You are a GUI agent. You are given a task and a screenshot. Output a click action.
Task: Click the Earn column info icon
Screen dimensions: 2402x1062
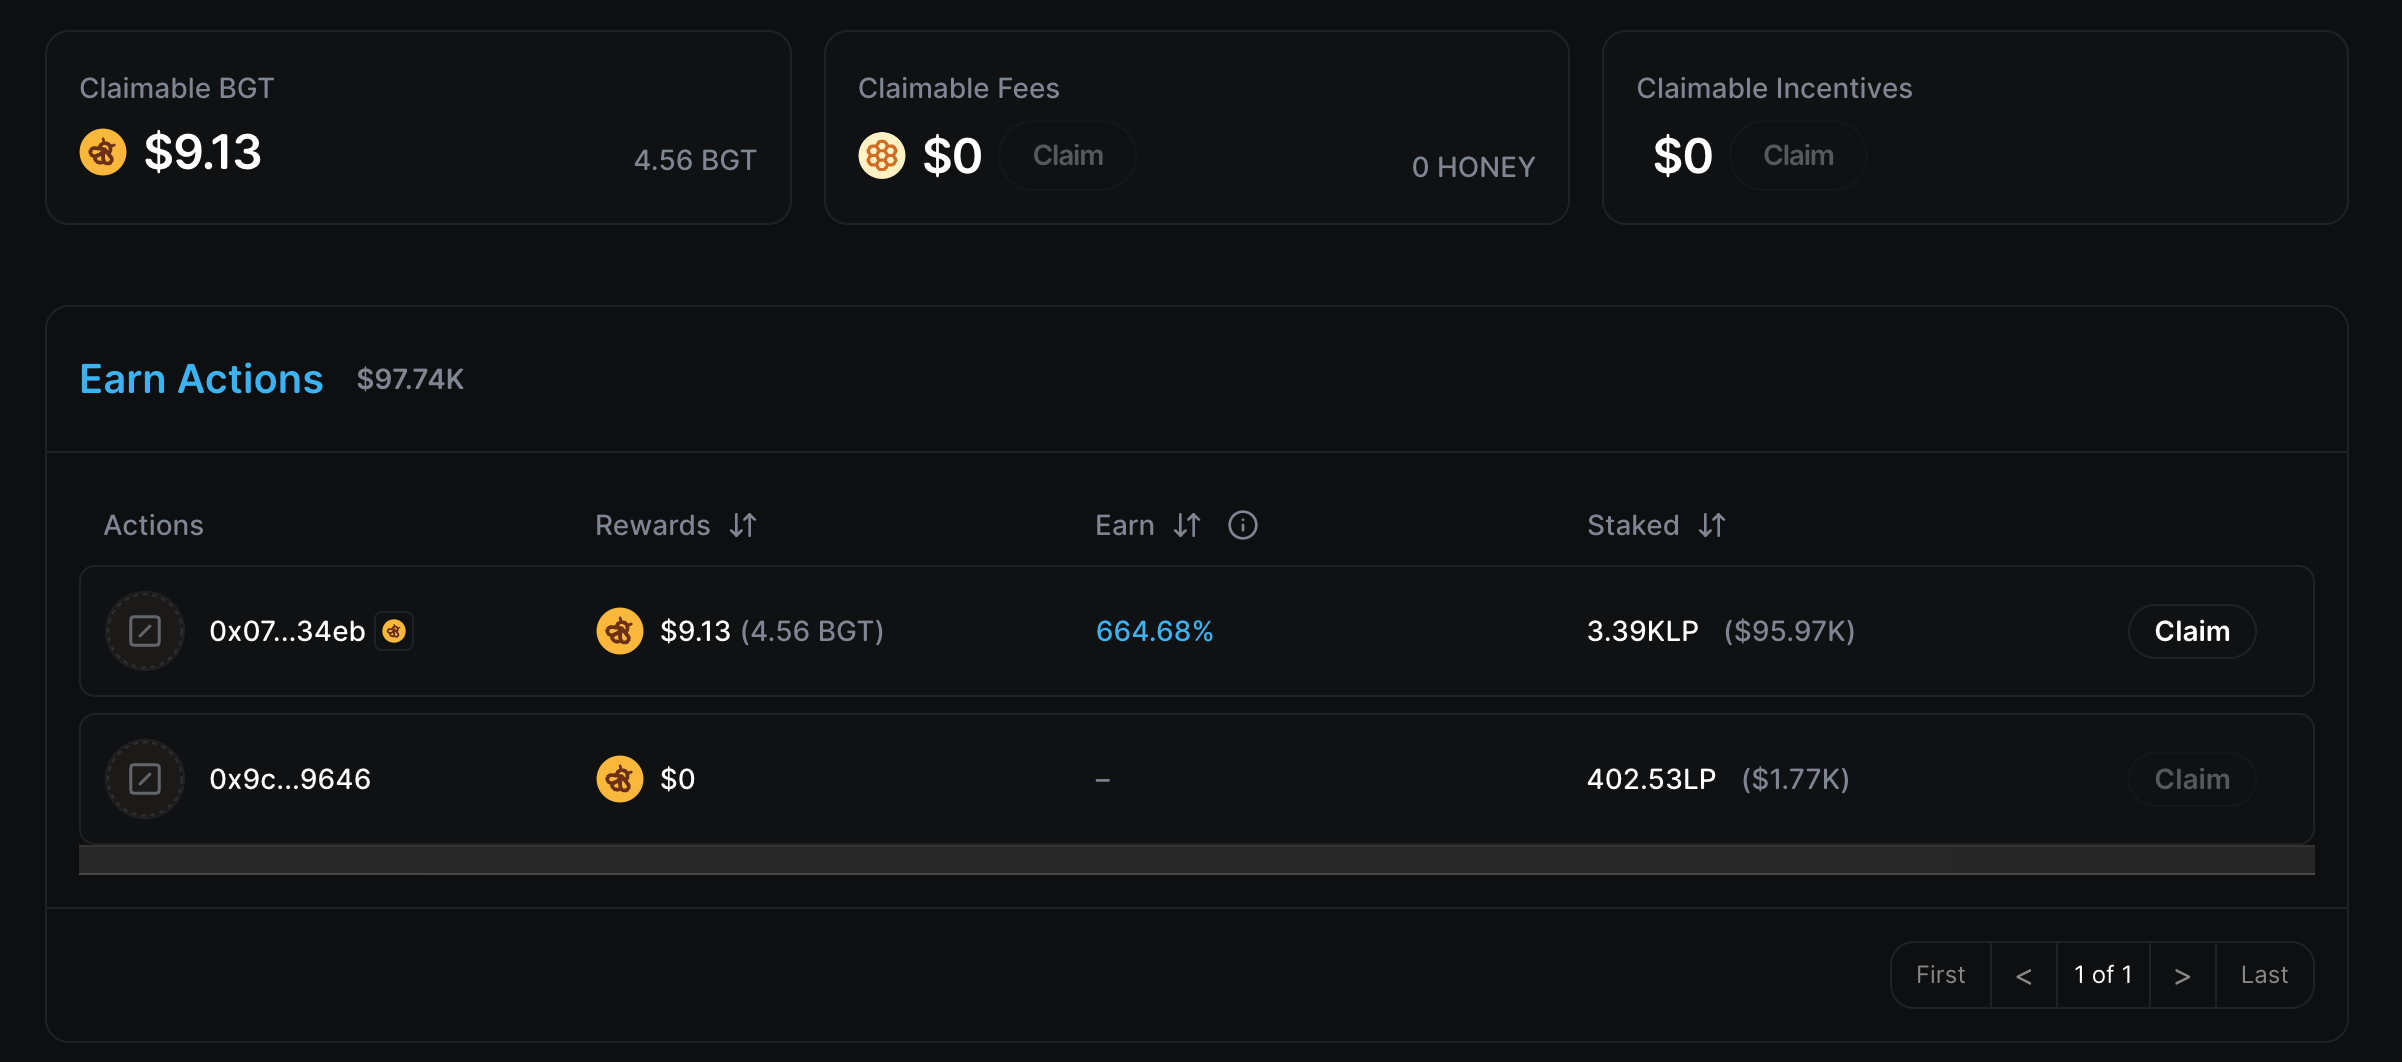point(1242,525)
